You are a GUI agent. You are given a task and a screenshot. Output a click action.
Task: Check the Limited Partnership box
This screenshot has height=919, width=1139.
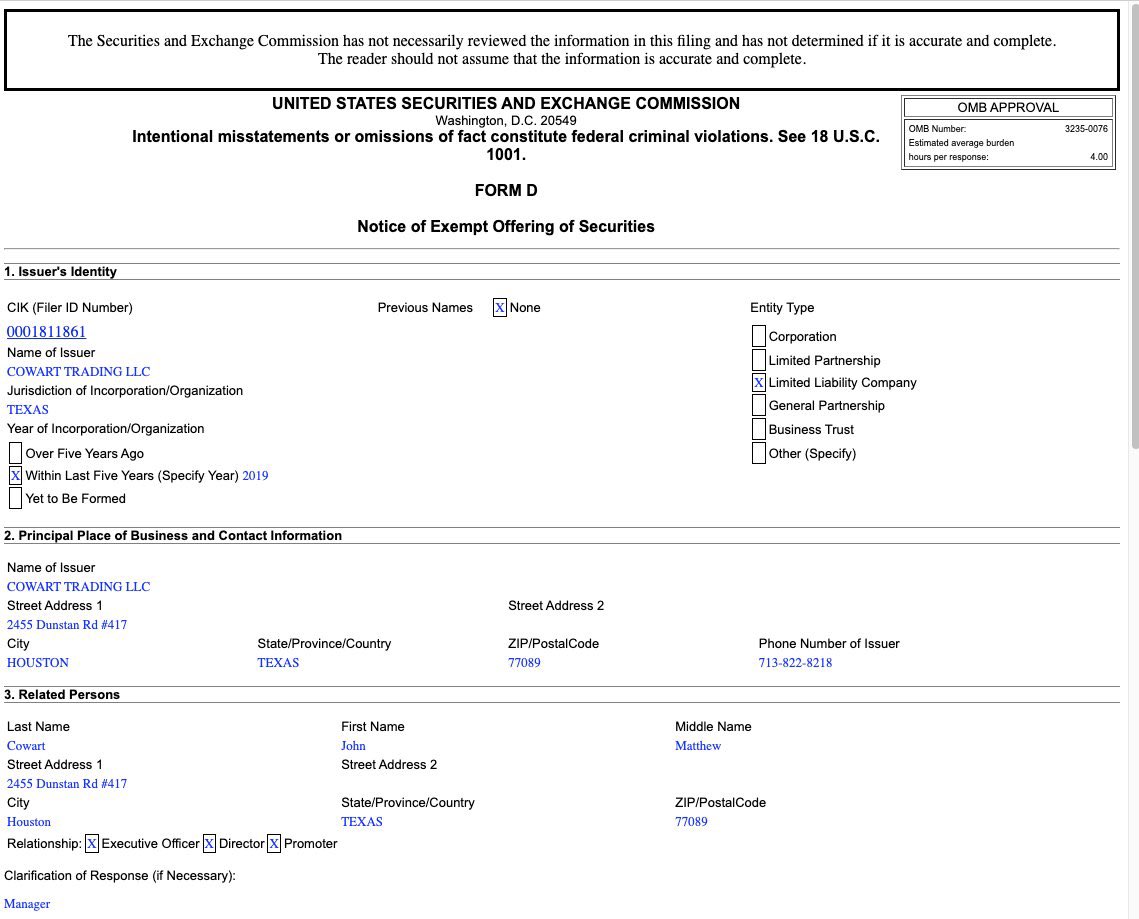(758, 360)
